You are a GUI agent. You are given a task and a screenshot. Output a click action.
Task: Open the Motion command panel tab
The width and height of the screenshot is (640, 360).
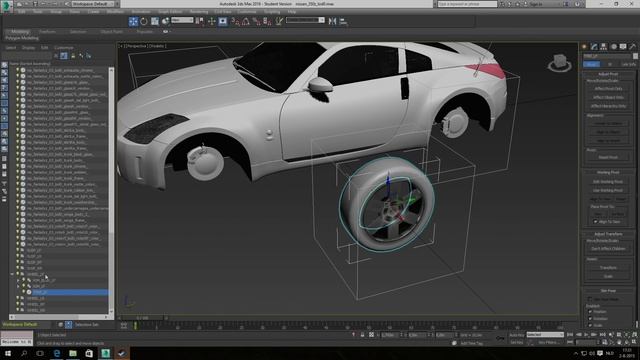point(613,47)
